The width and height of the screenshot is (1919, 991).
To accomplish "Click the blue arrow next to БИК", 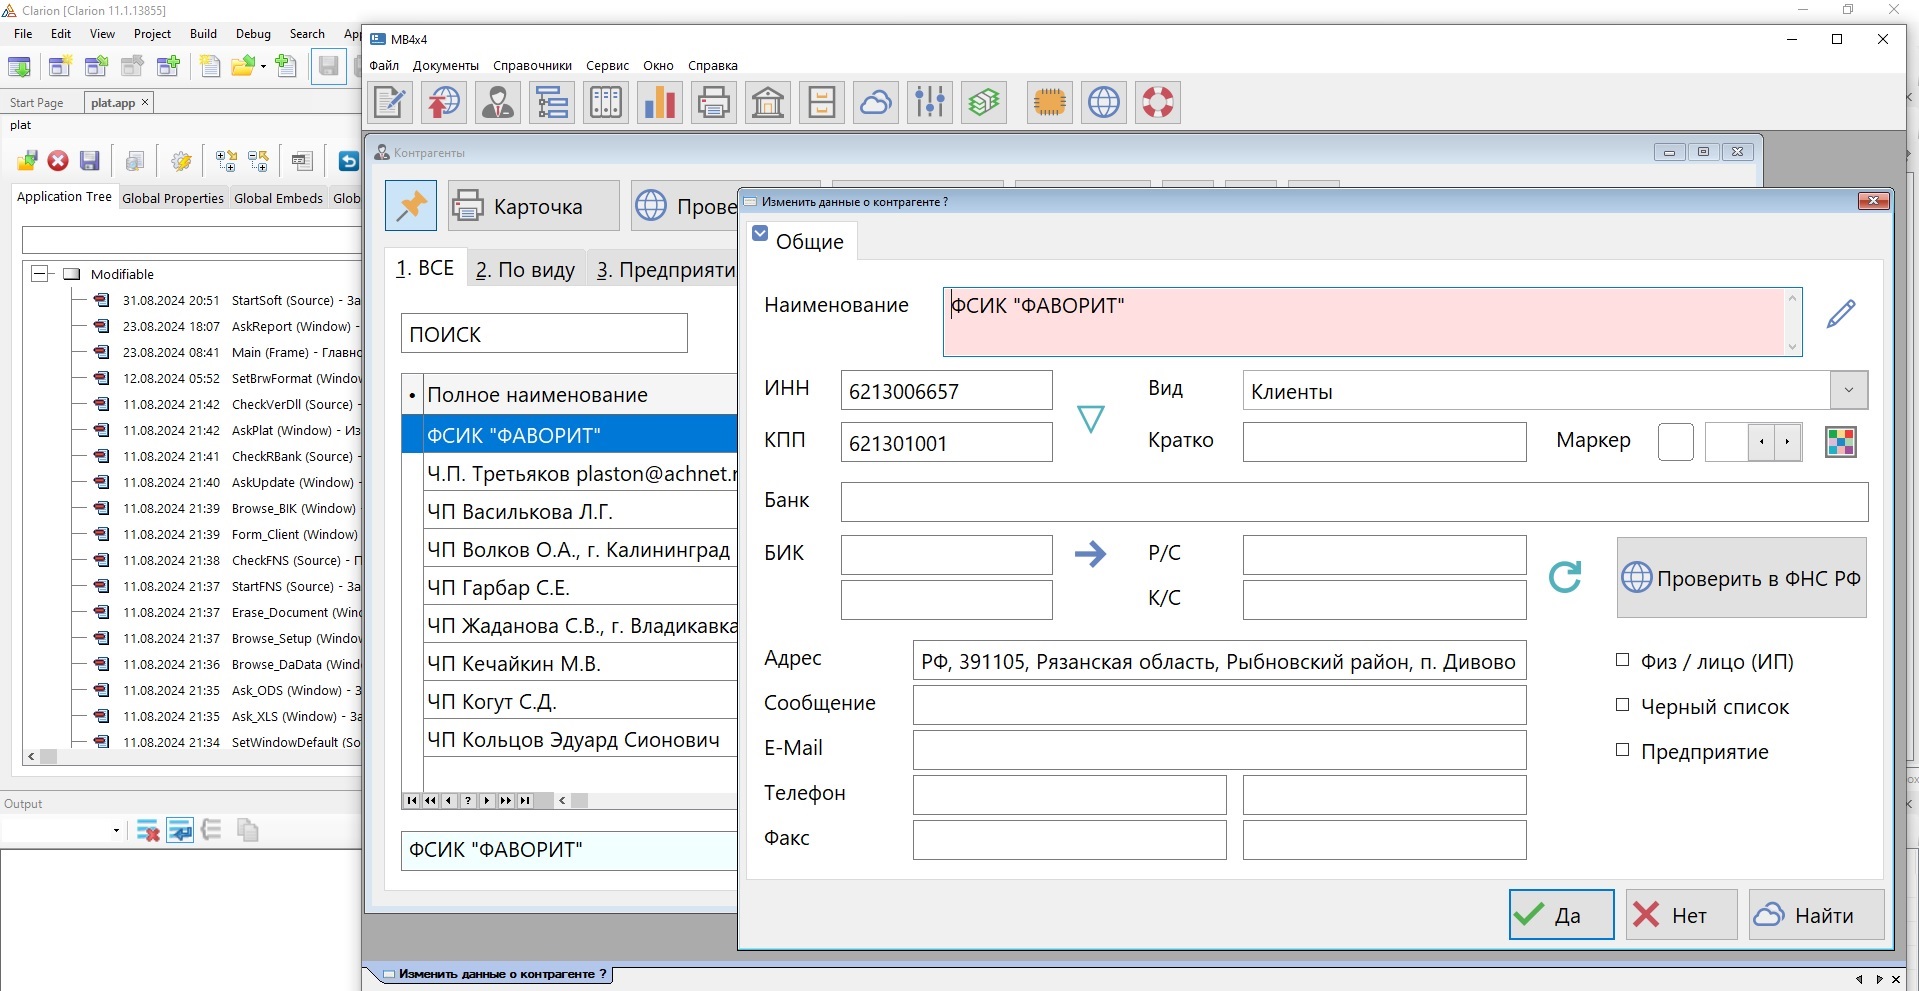I will tap(1090, 554).
